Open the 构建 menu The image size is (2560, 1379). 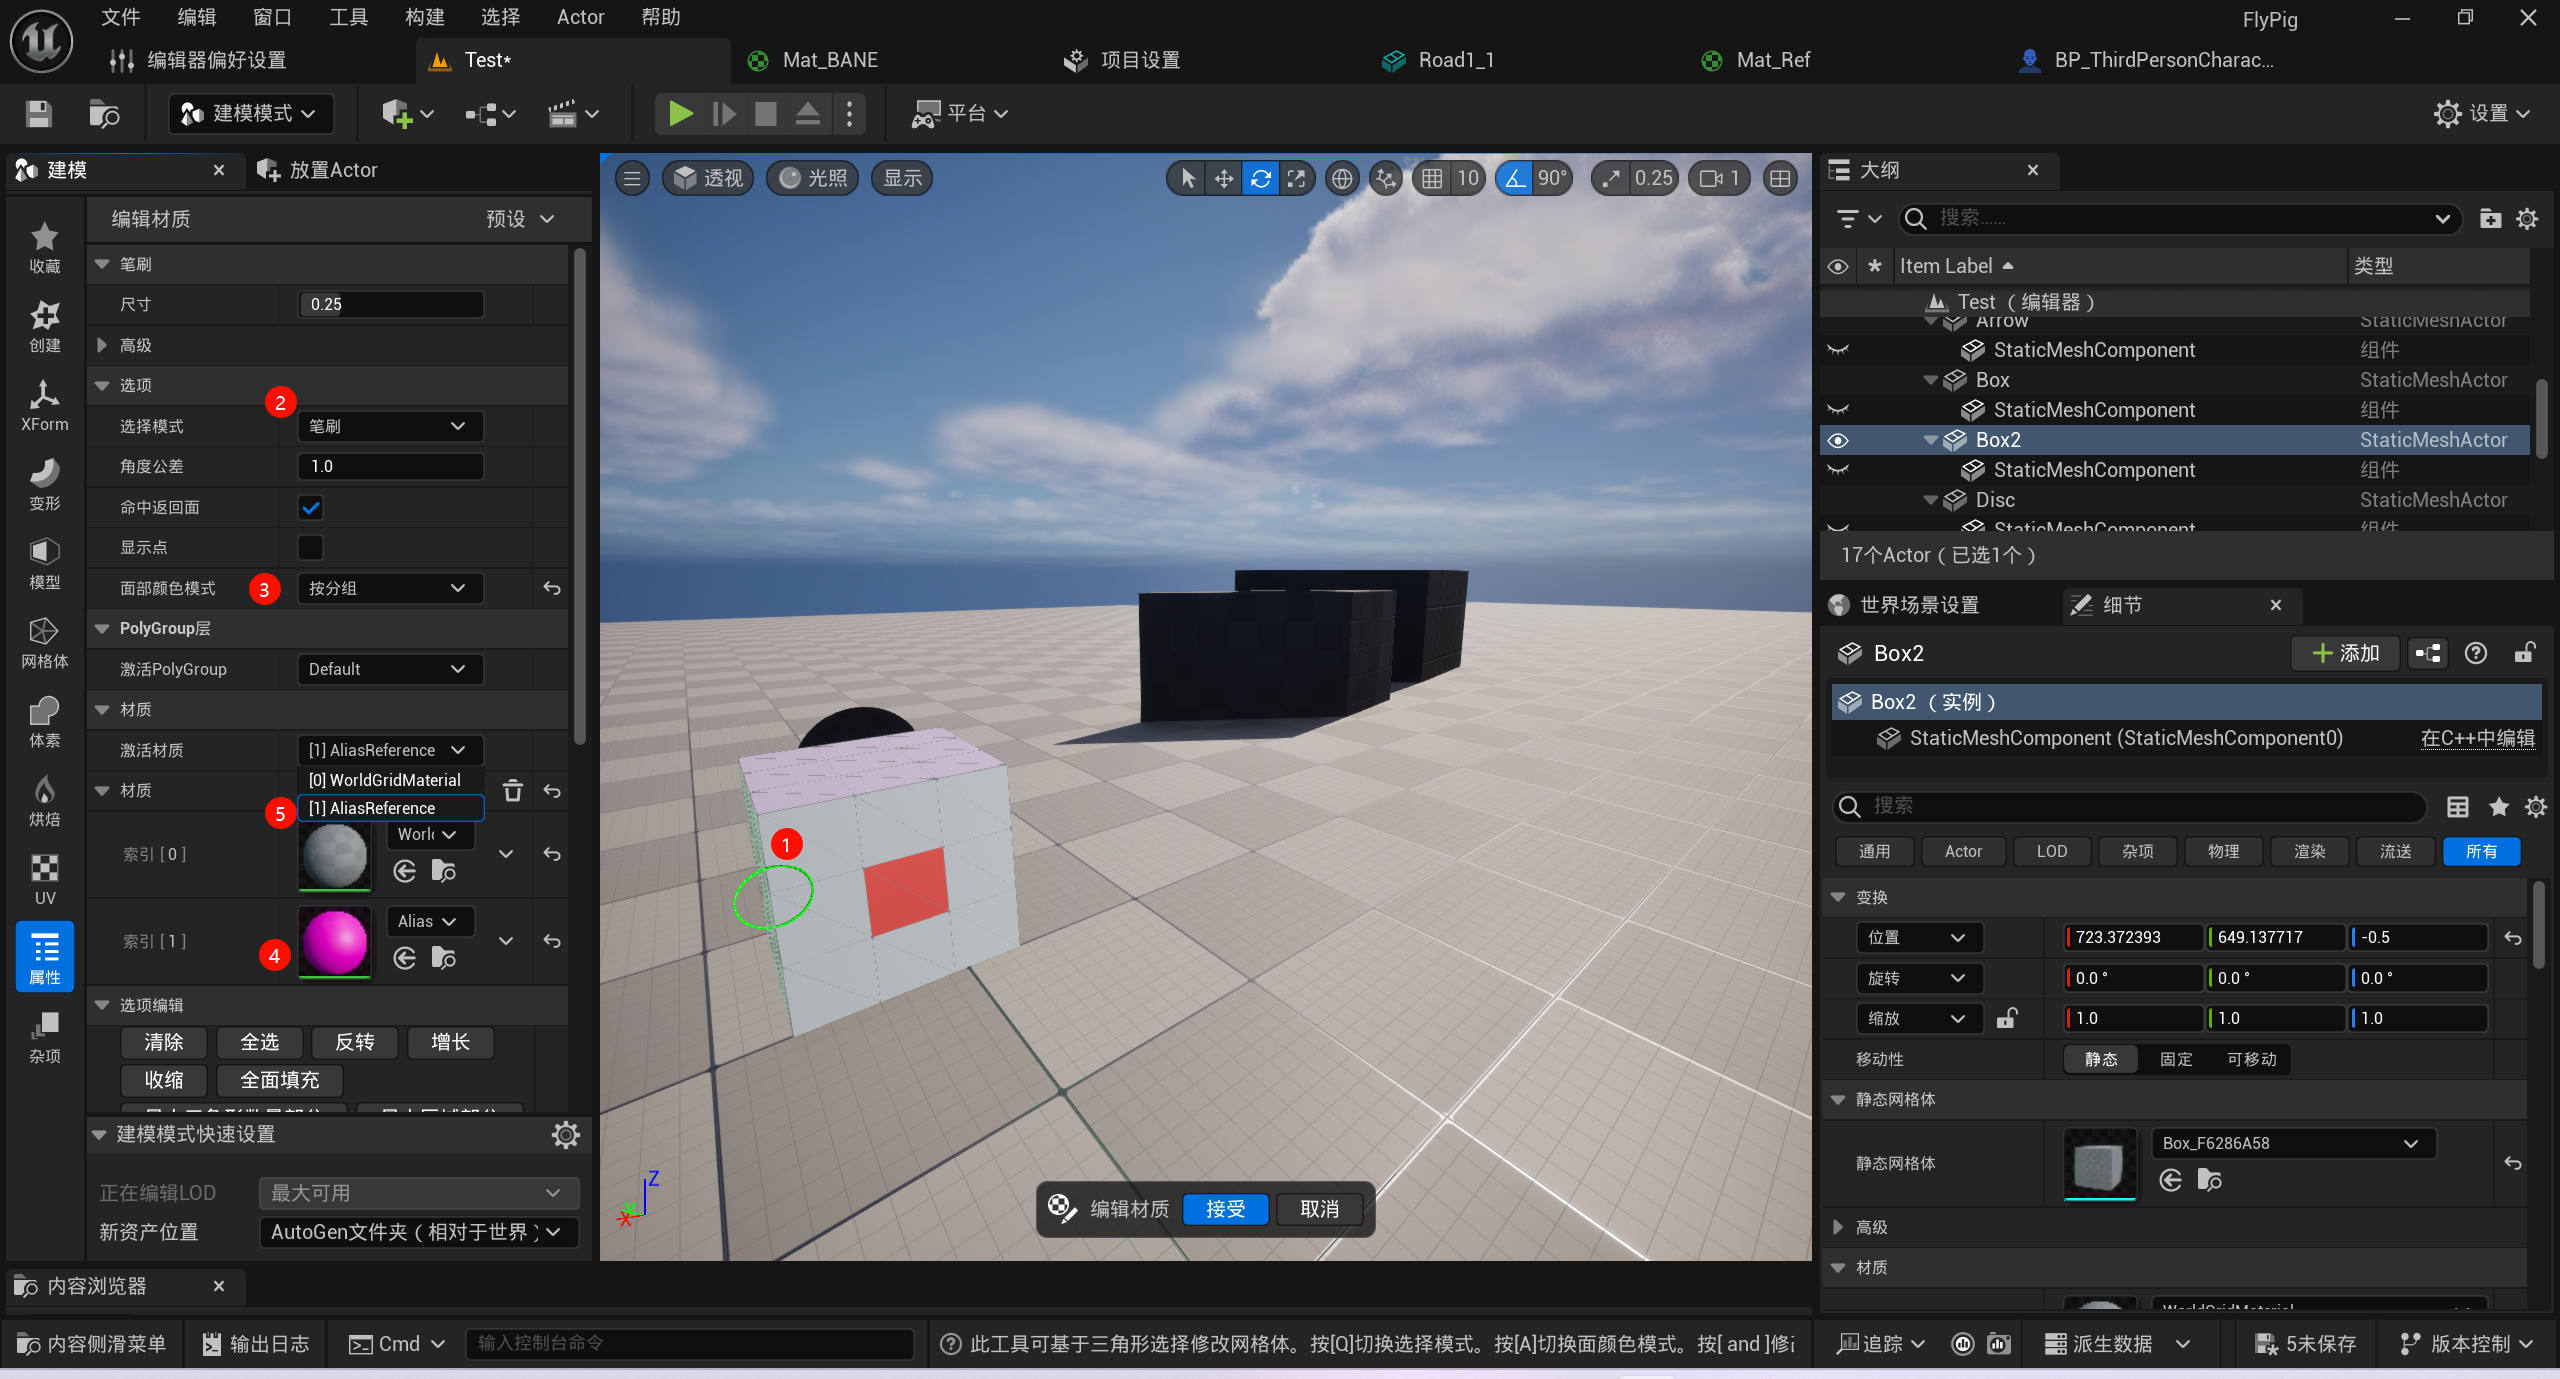pos(424,17)
